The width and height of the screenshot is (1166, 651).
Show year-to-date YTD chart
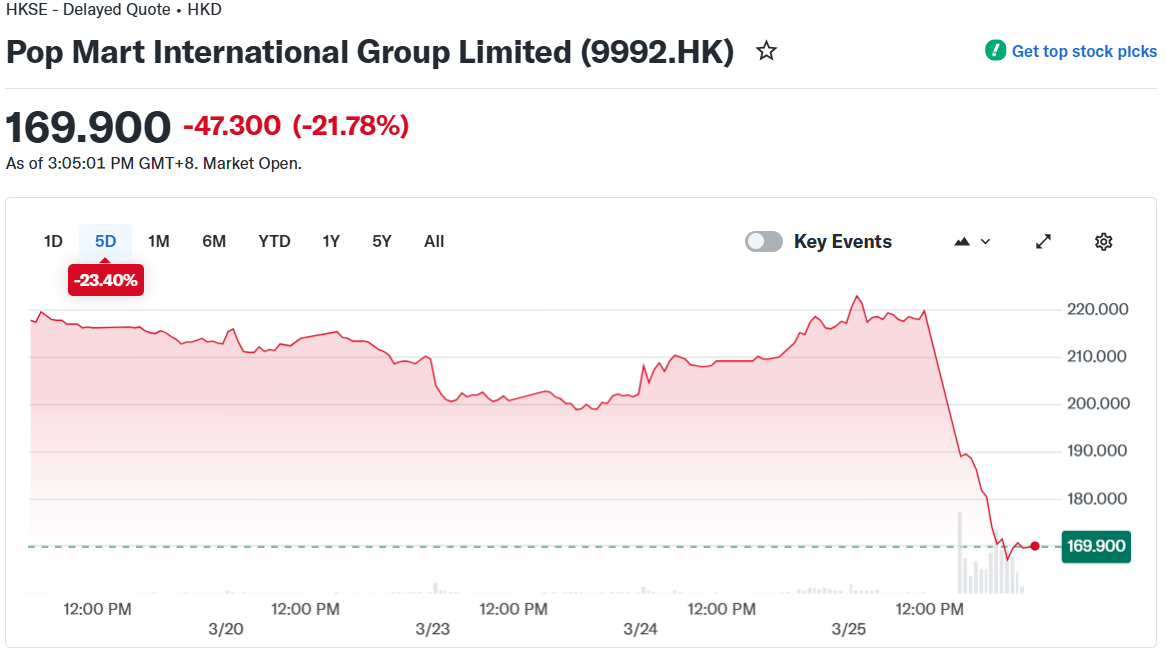point(274,241)
